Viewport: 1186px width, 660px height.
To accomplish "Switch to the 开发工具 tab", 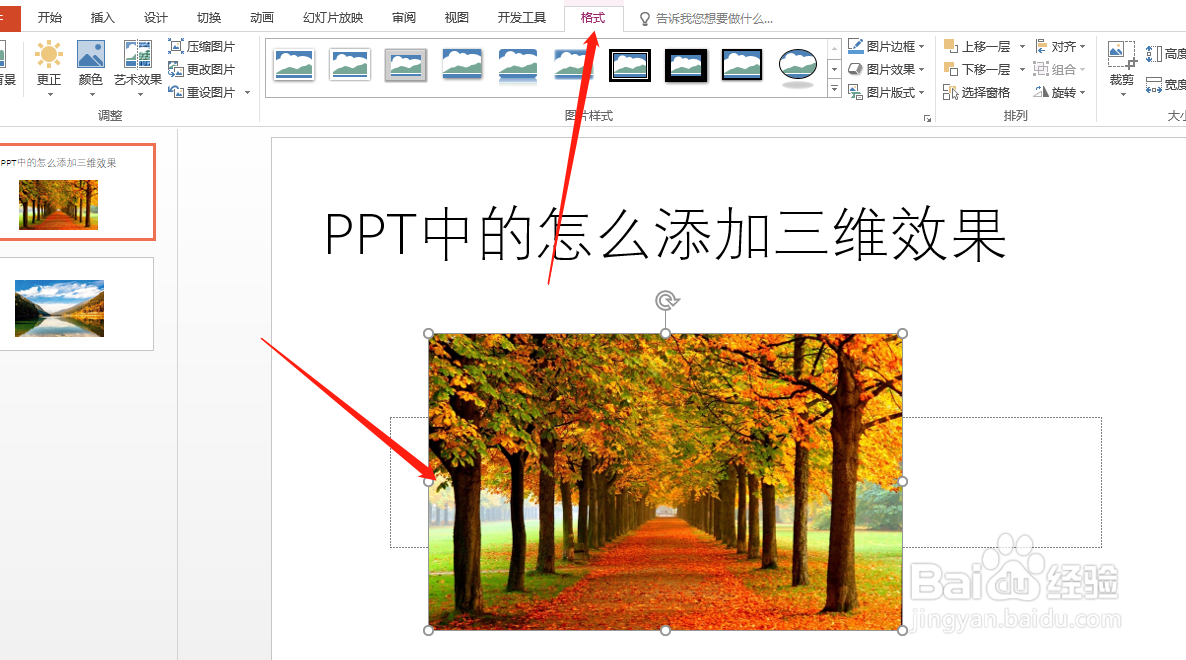I will click(522, 17).
